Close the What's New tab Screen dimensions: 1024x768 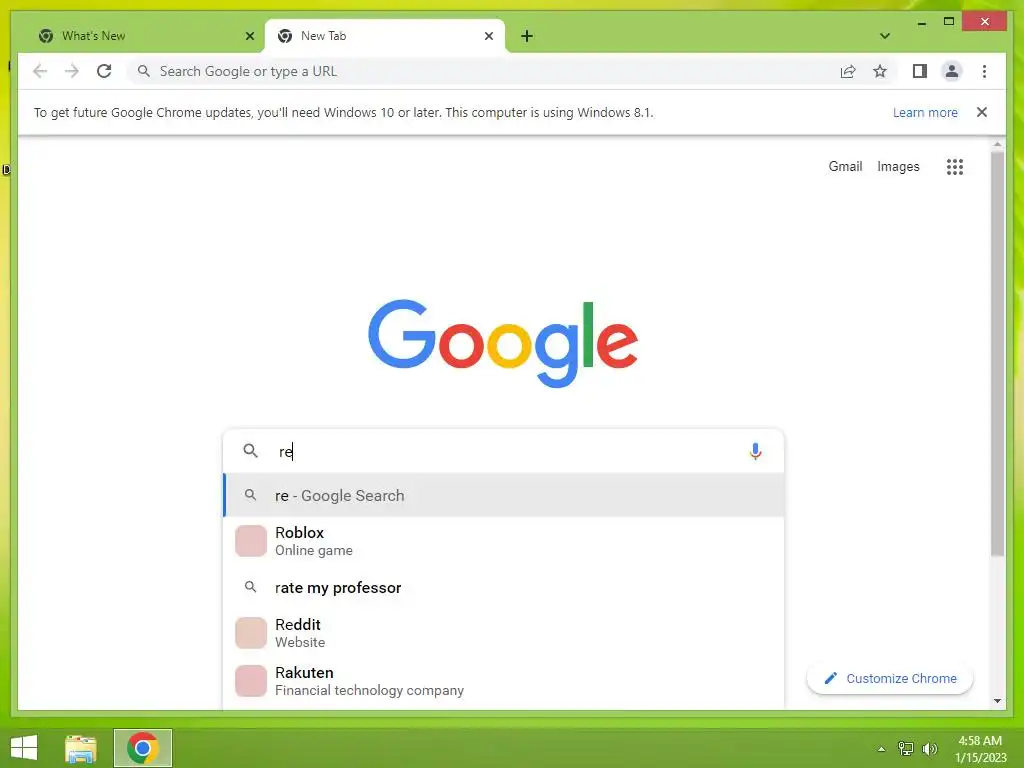[x=249, y=36]
